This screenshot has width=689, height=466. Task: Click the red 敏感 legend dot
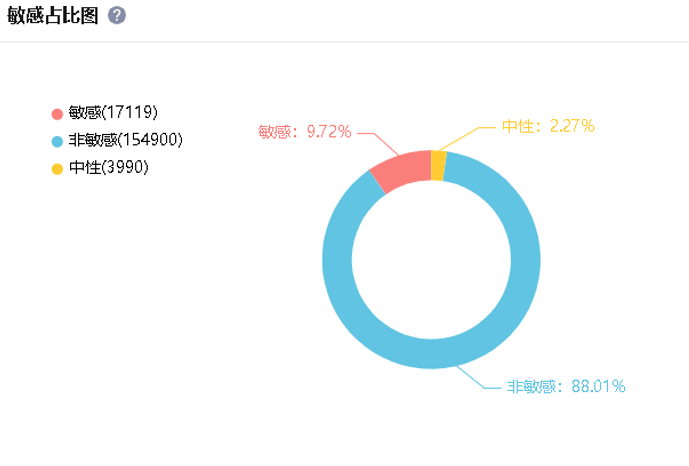click(x=57, y=113)
